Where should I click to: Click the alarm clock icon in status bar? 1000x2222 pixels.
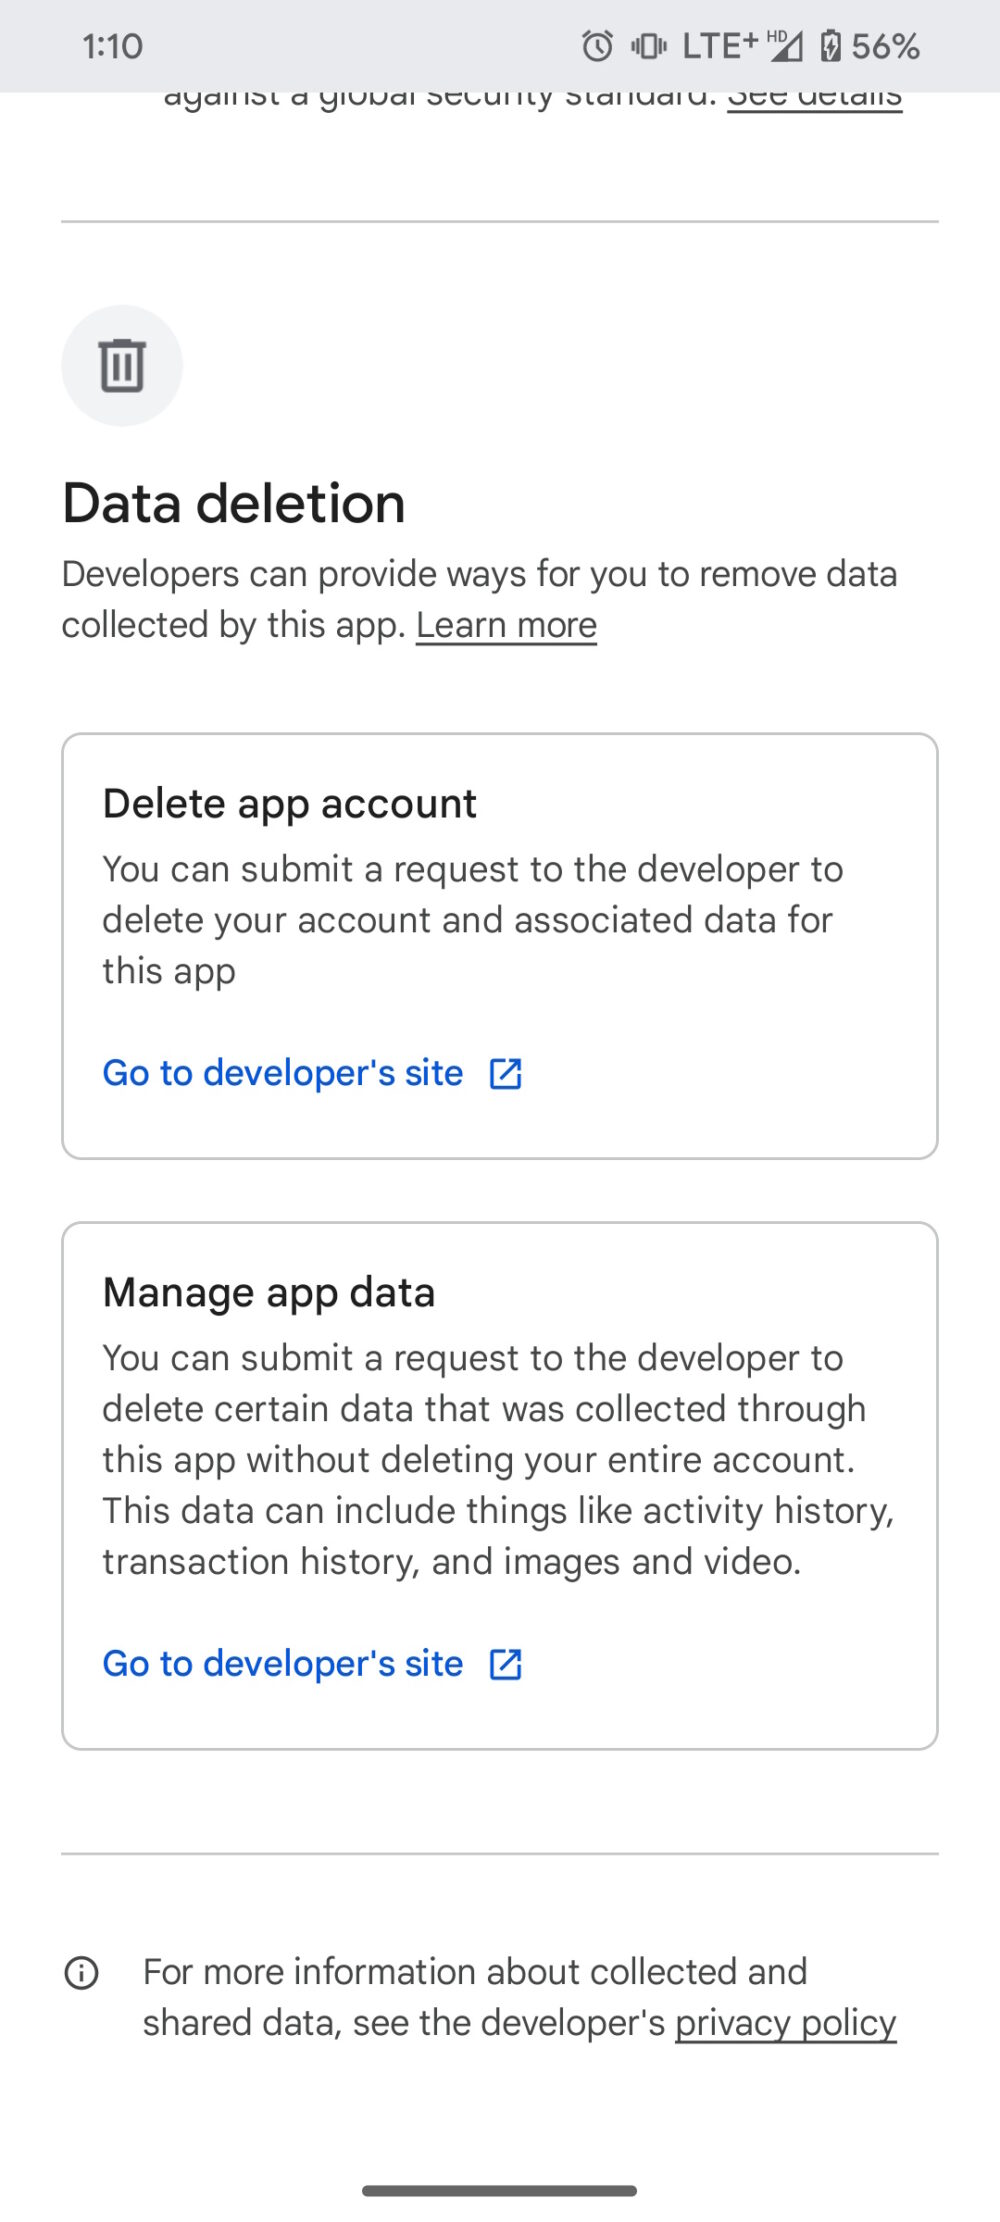[x=597, y=45]
